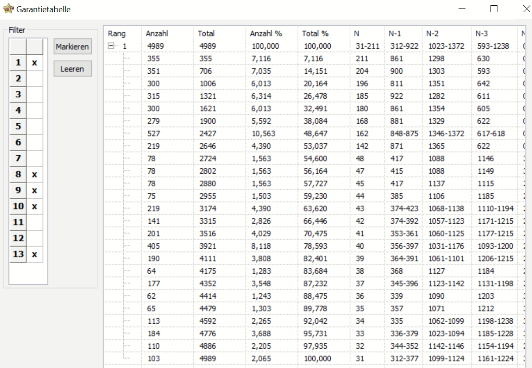Click N-1 value 312-922 in top row
Viewport: 532px width, 368px height.
point(404,46)
